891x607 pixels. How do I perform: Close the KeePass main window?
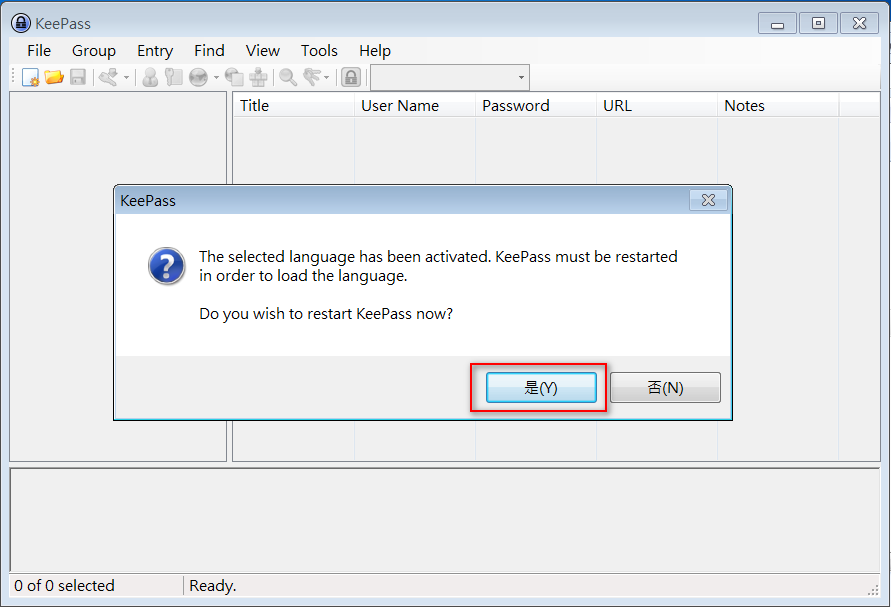(x=860, y=23)
